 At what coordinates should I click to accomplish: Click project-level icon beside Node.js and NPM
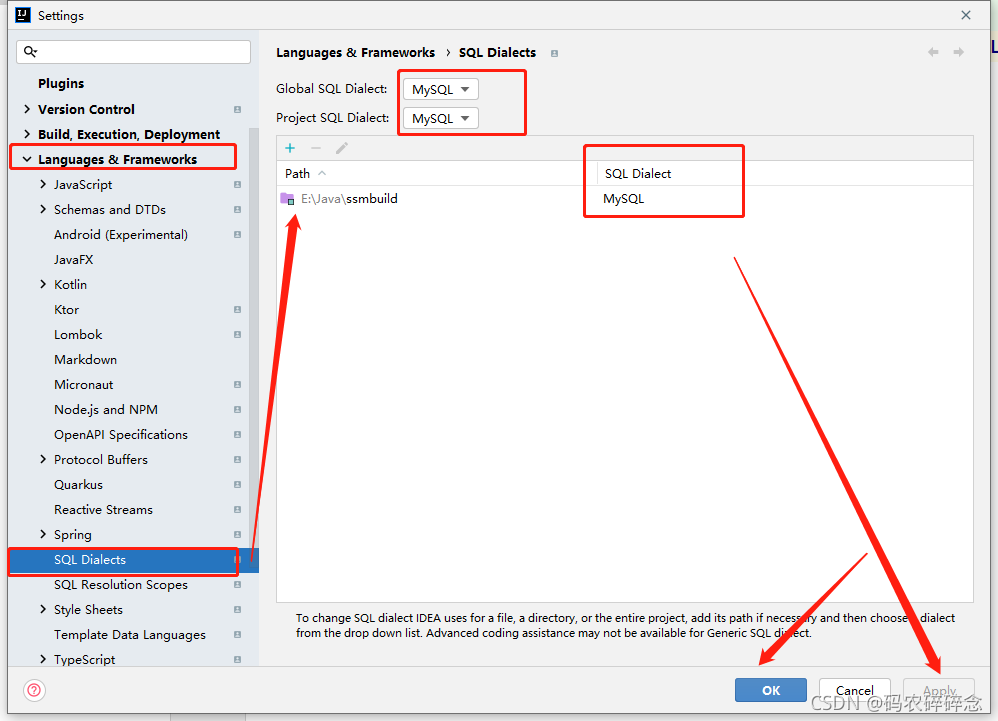(x=237, y=409)
